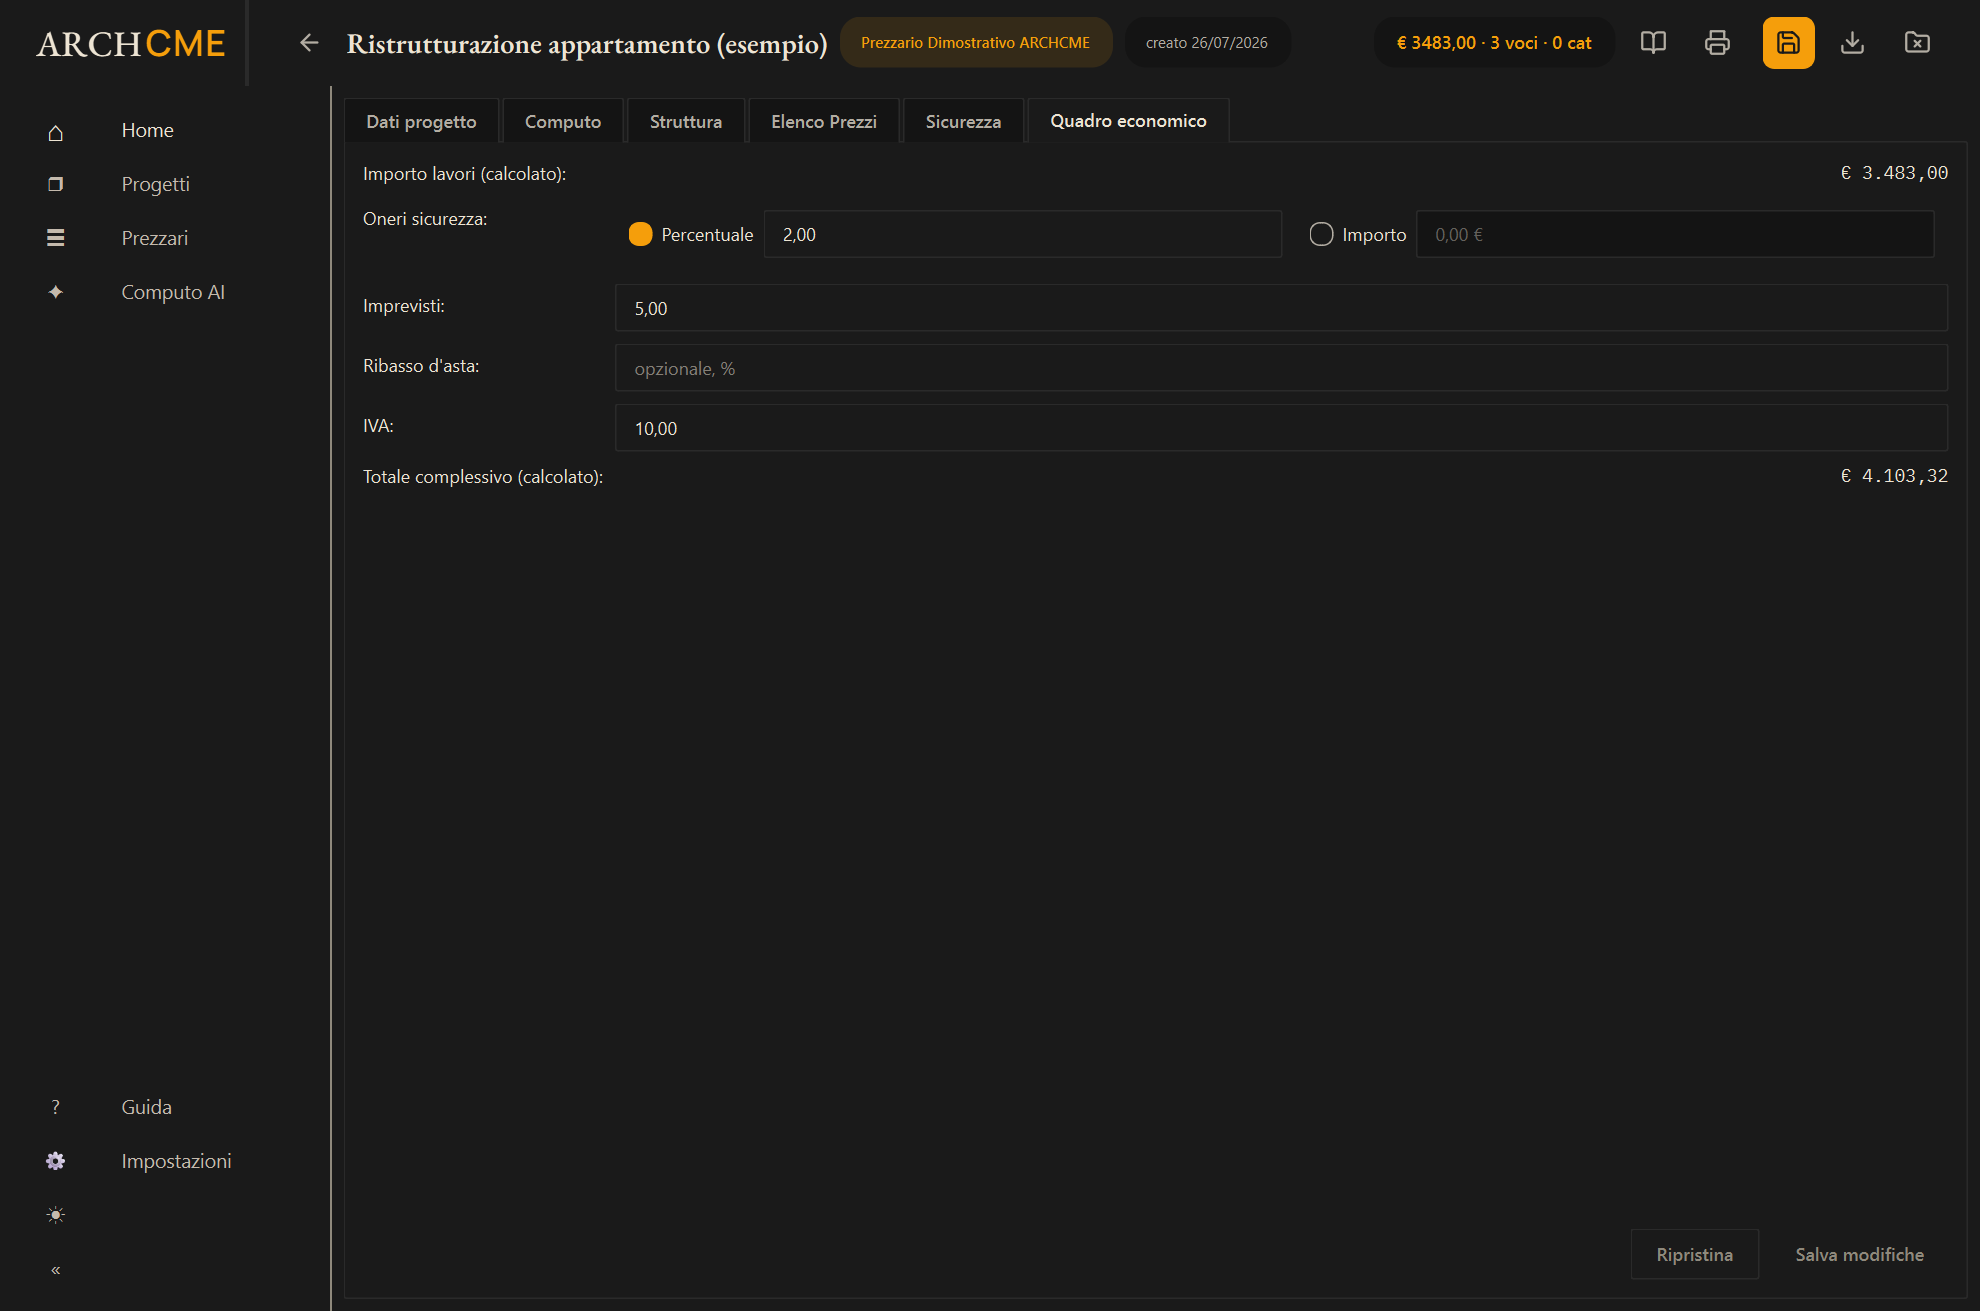Open Impostazioni in the sidebar

(x=176, y=1161)
